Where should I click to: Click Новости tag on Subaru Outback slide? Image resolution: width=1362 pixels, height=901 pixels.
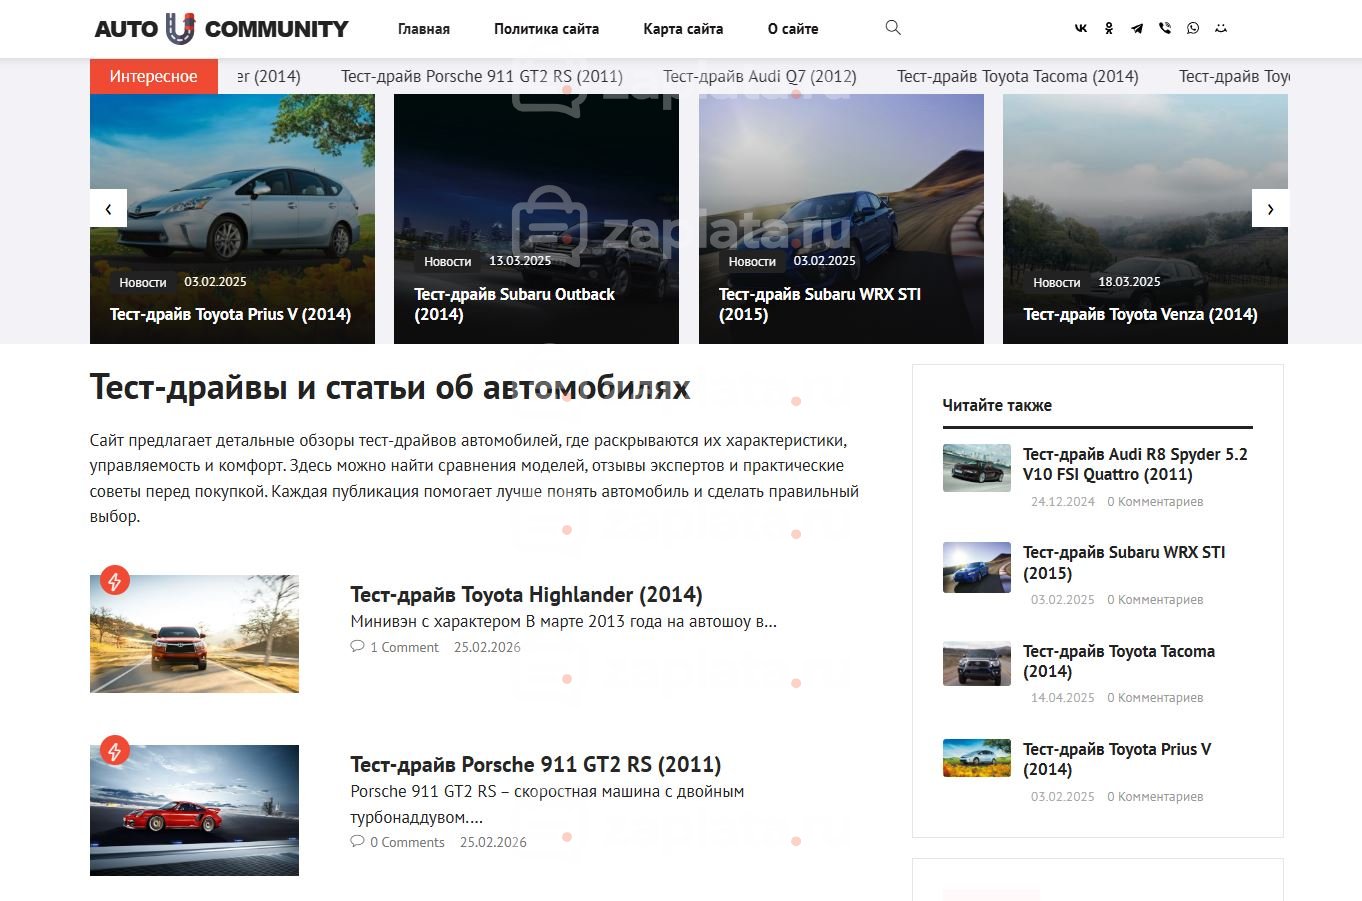447,261
